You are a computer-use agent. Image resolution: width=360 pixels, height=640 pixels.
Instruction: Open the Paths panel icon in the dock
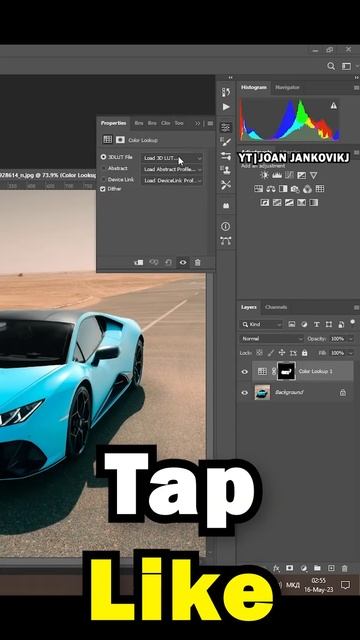[226, 241]
